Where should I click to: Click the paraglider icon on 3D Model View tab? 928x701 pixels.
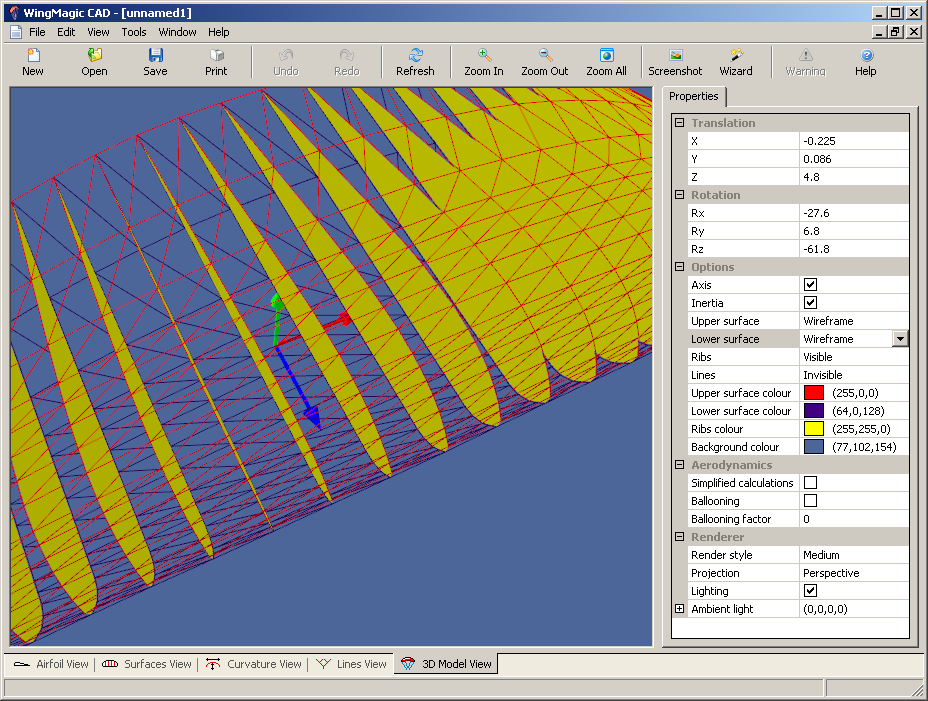[408, 664]
